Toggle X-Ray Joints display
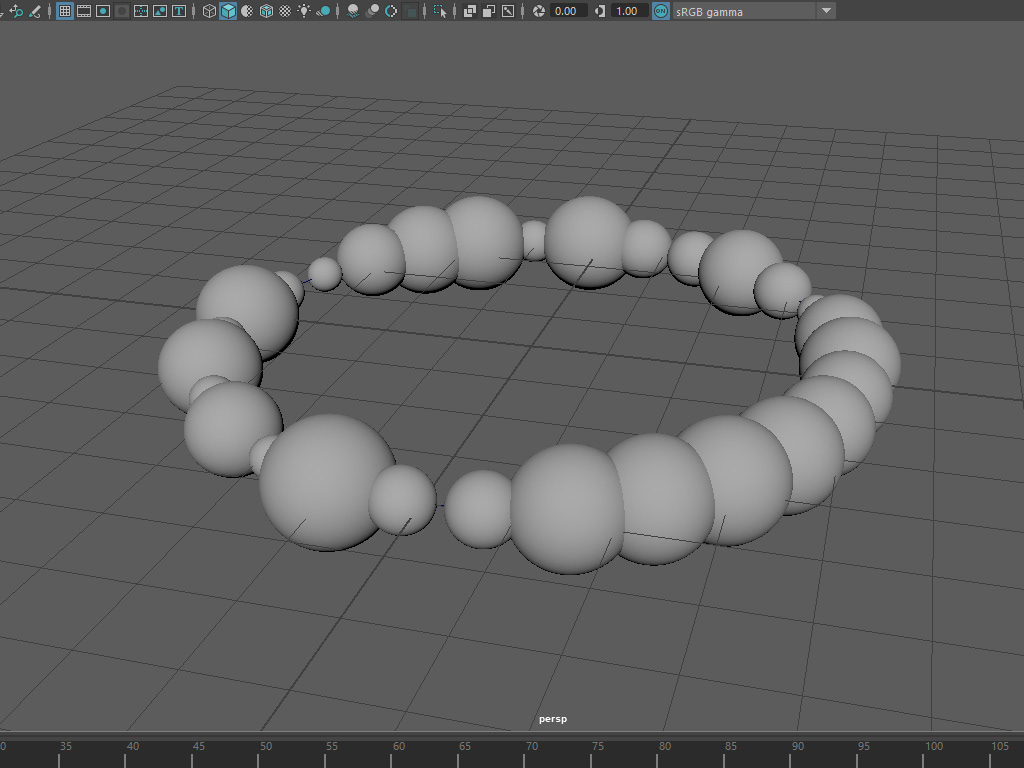 [507, 11]
